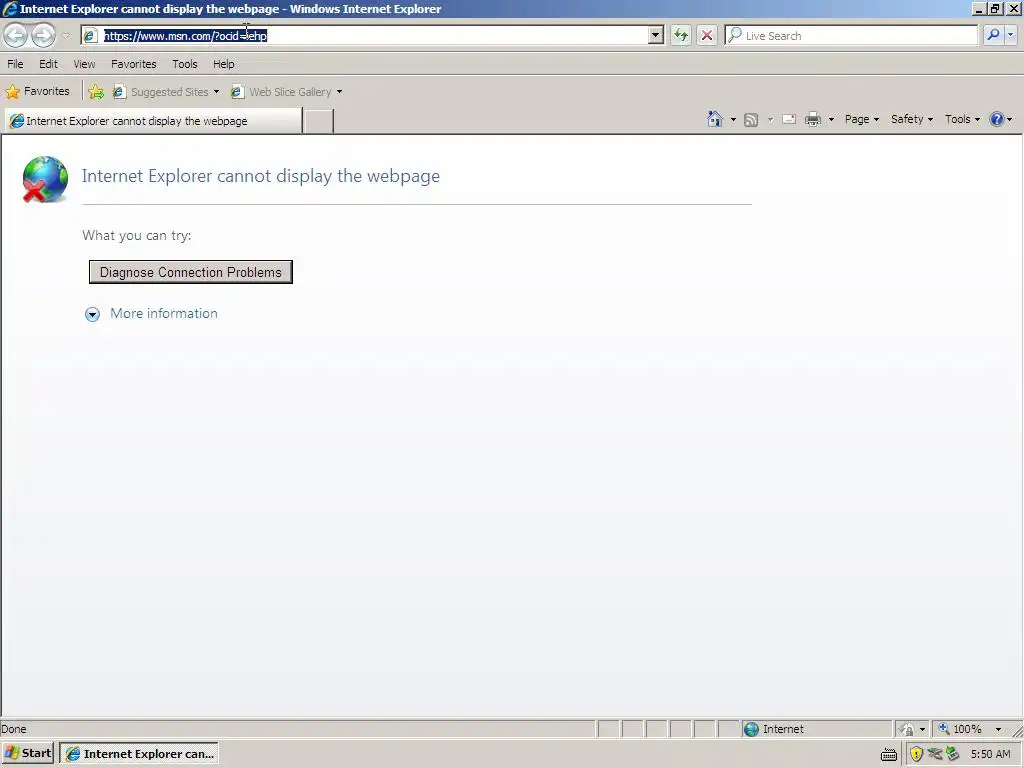This screenshot has width=1024, height=768.
Task: Open the View menu
Action: click(x=84, y=64)
